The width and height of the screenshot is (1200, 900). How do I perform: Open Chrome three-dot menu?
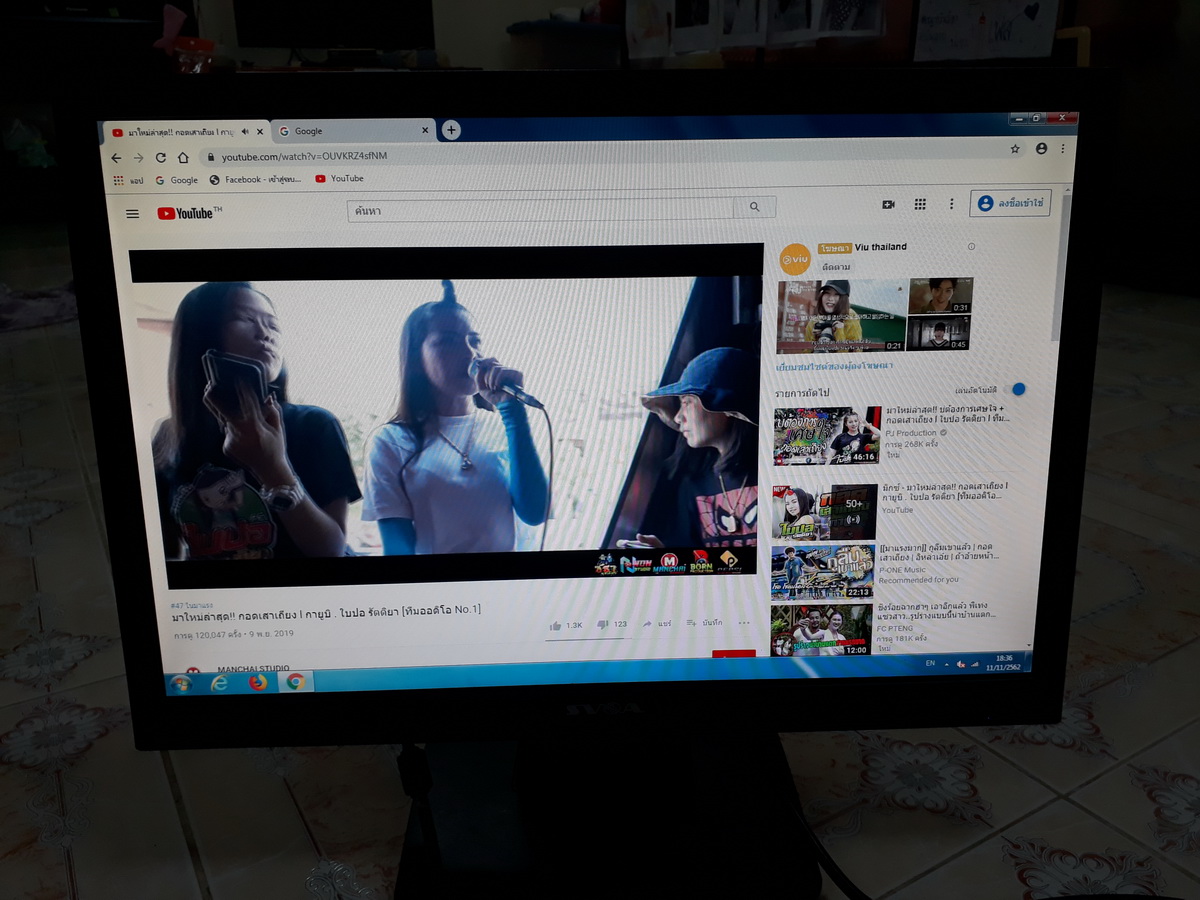pos(1062,147)
